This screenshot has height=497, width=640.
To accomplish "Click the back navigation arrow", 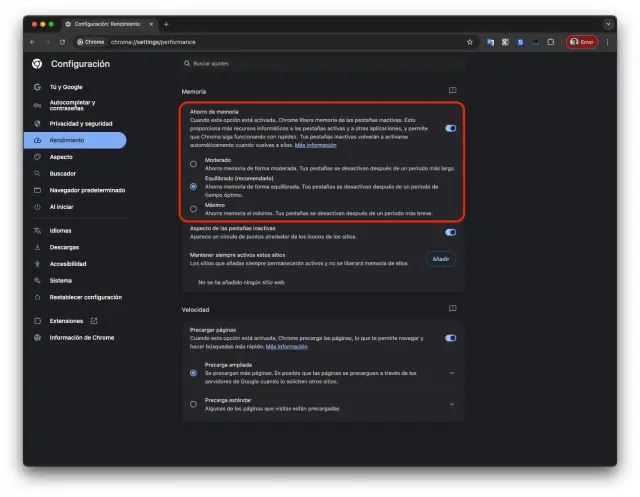I will (x=32, y=42).
